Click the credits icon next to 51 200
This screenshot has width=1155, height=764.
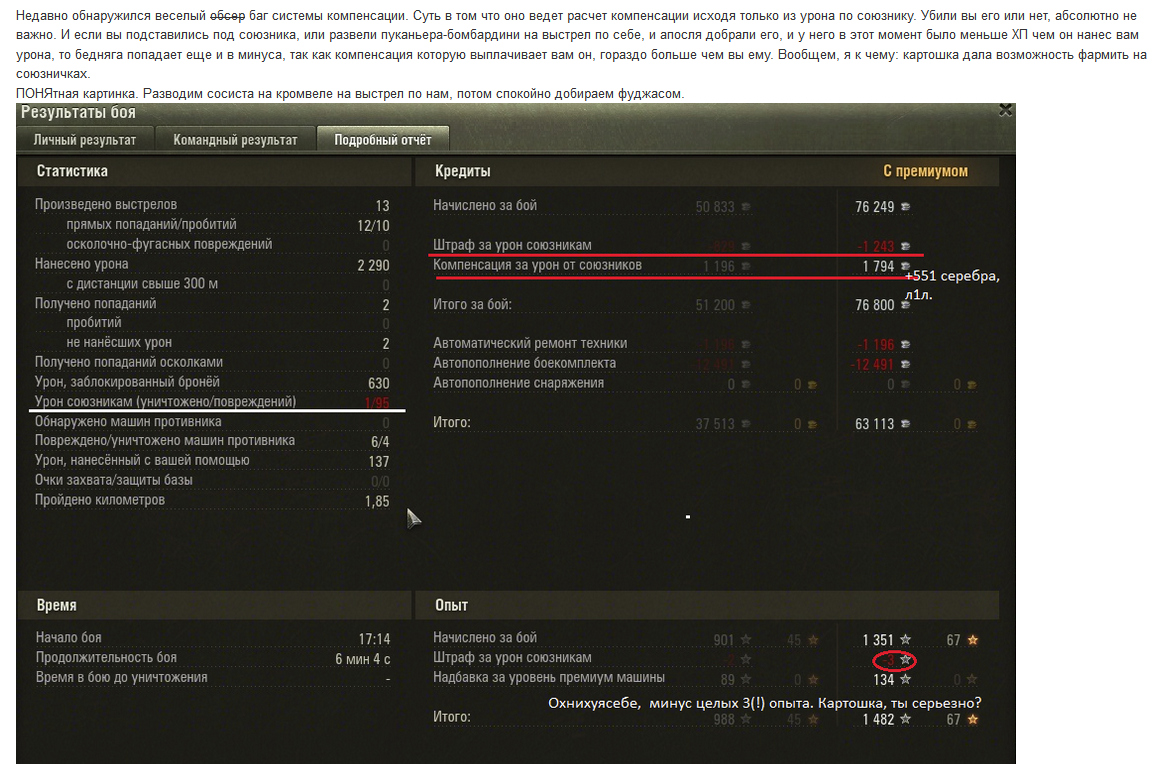[745, 304]
